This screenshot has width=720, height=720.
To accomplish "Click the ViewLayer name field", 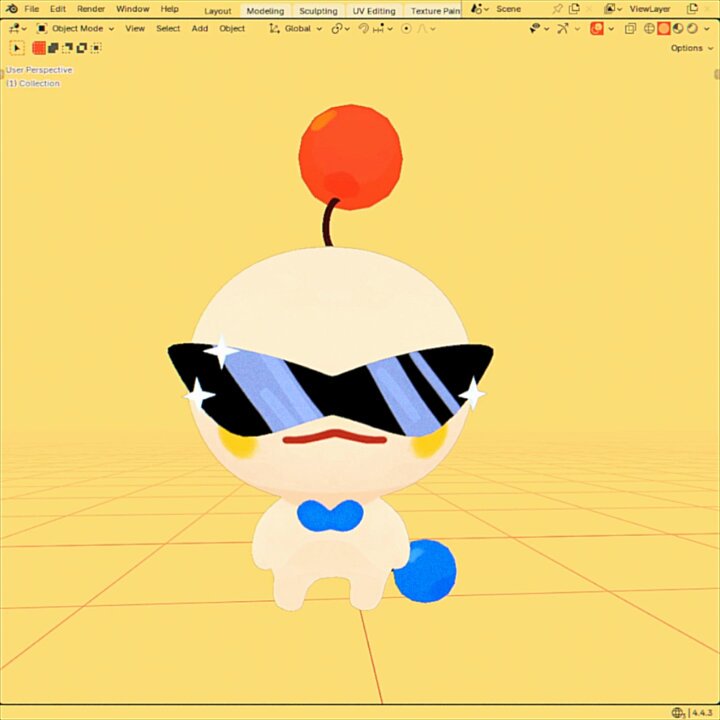I will [652, 9].
